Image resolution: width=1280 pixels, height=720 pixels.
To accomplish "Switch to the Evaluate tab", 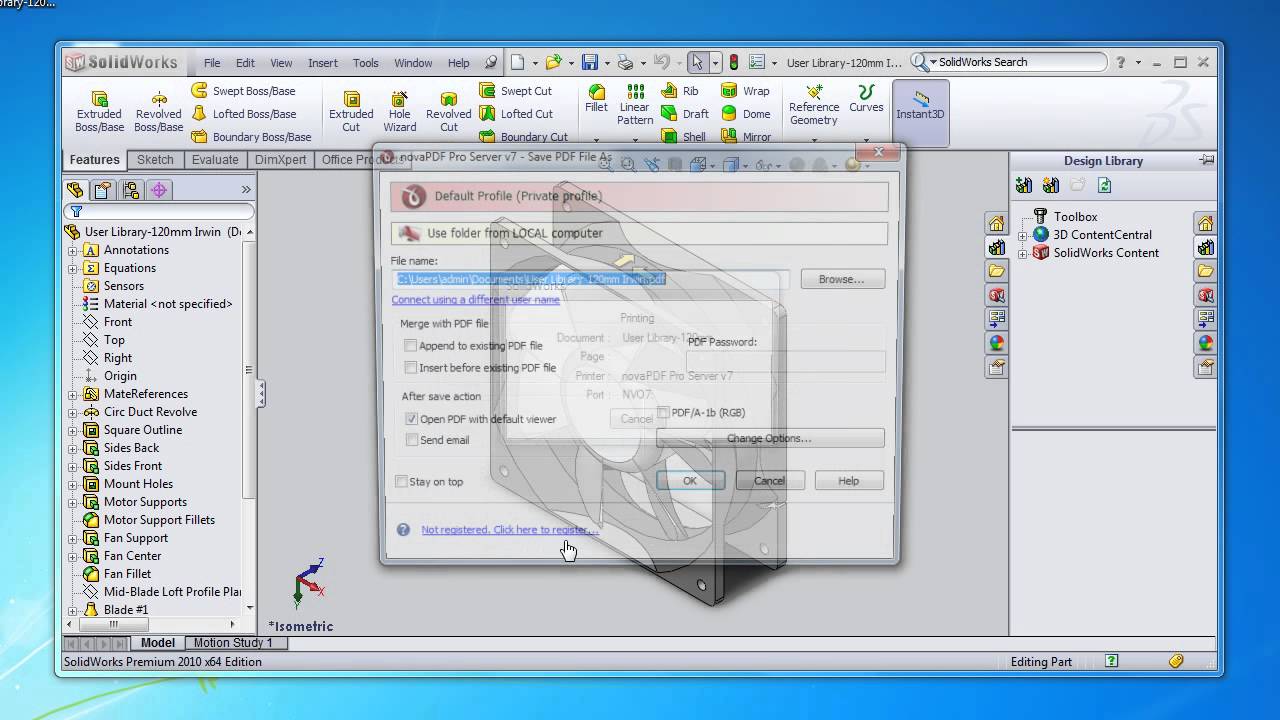I will (x=215, y=160).
